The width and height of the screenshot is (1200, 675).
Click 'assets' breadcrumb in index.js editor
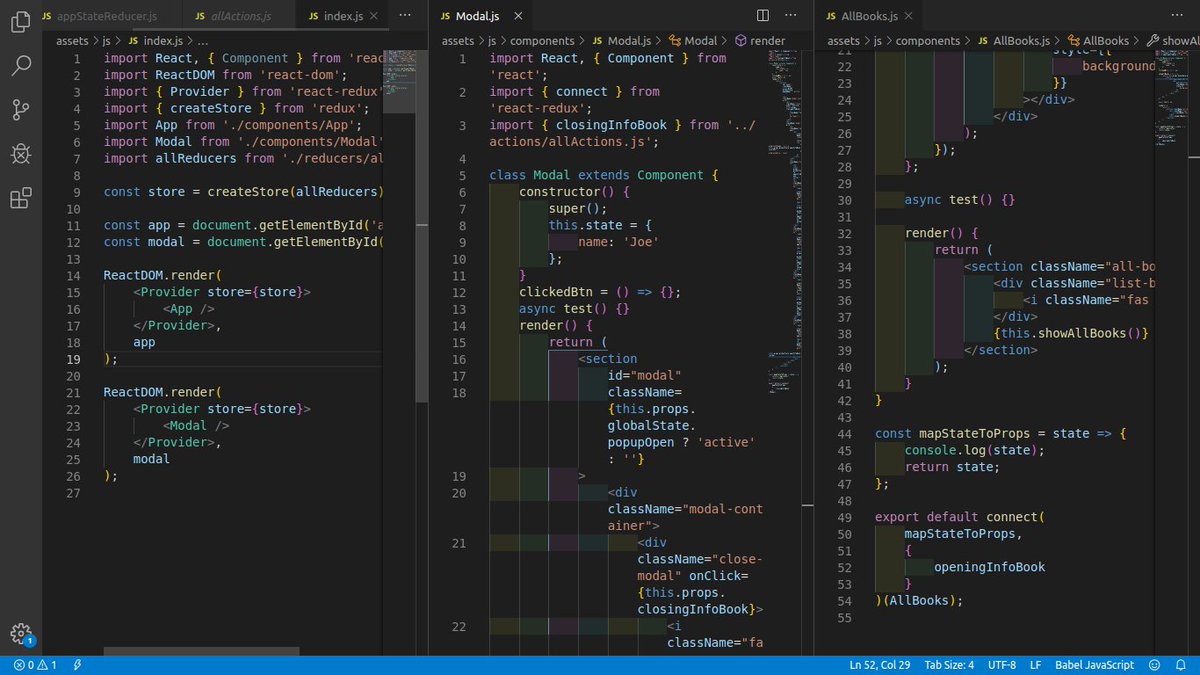[x=73, y=41]
